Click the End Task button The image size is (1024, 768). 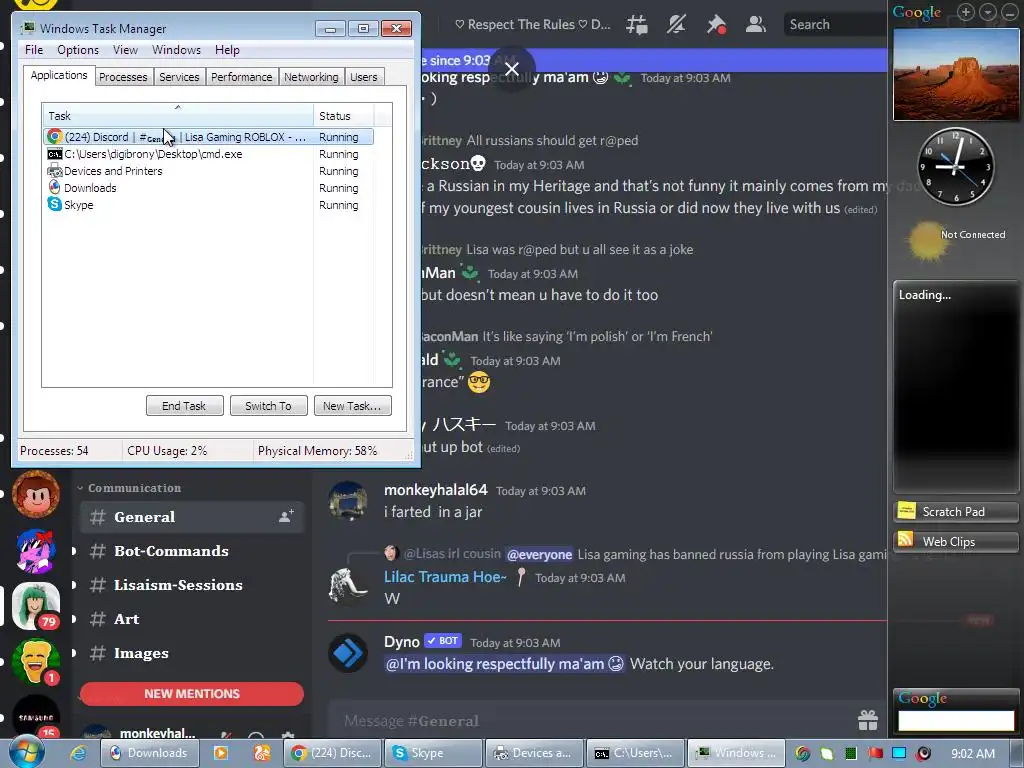(184, 406)
